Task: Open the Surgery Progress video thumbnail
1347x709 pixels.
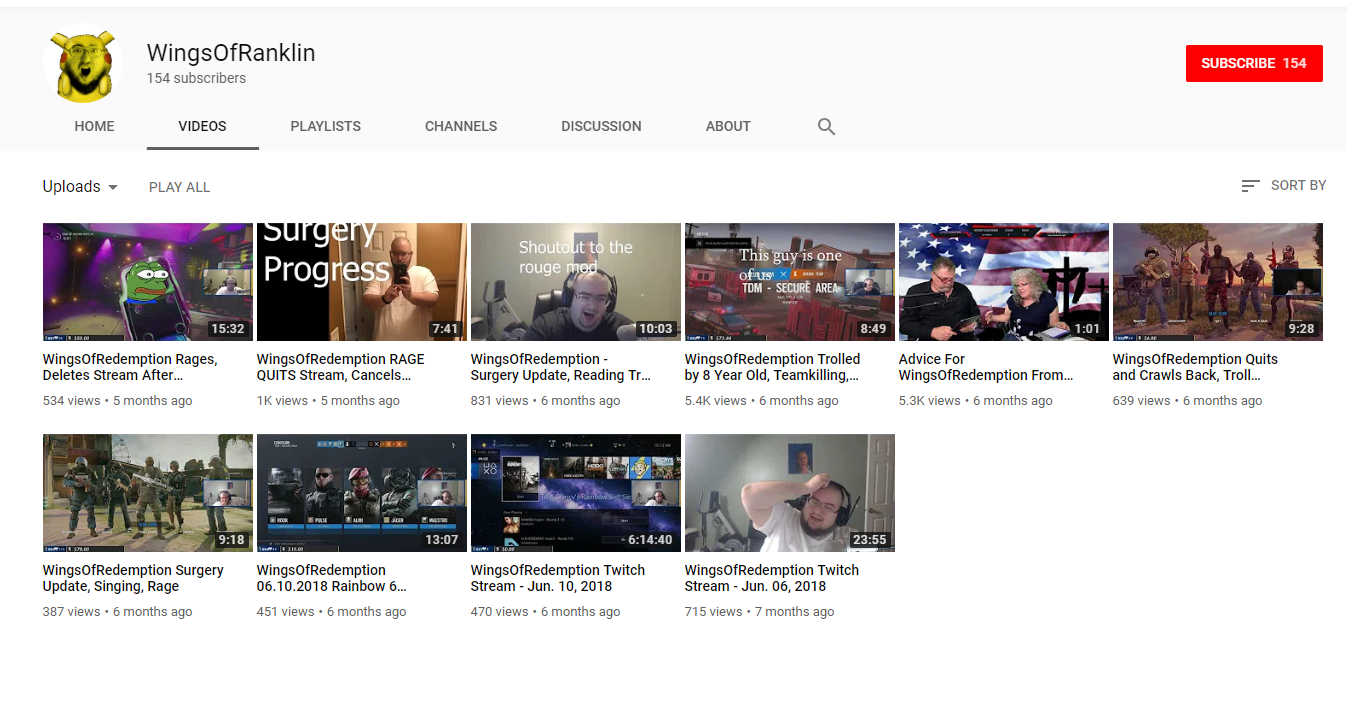Action: 362,282
